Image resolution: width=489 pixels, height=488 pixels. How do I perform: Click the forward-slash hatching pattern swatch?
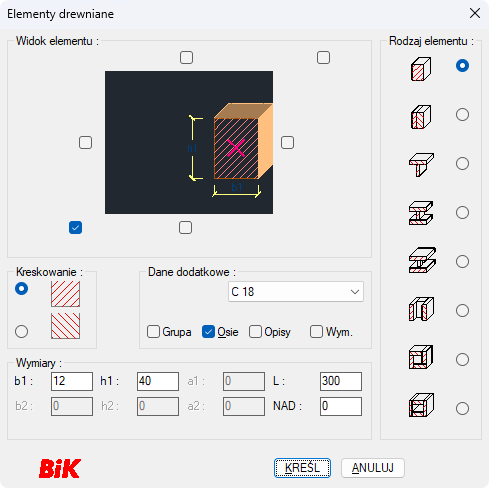click(65, 294)
